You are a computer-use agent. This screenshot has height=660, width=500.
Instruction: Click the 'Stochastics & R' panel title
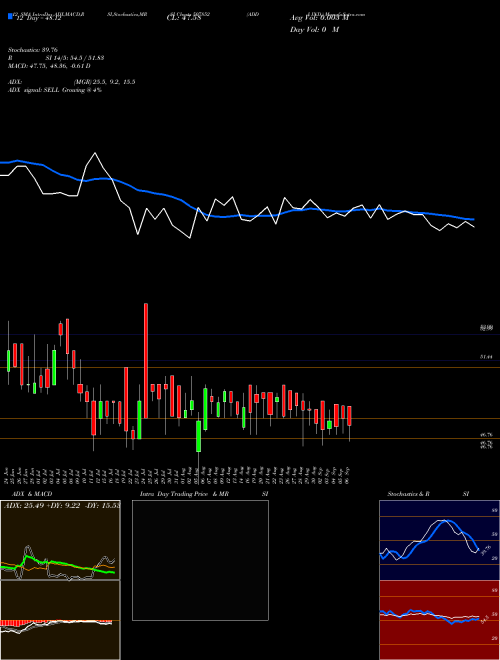408,494
